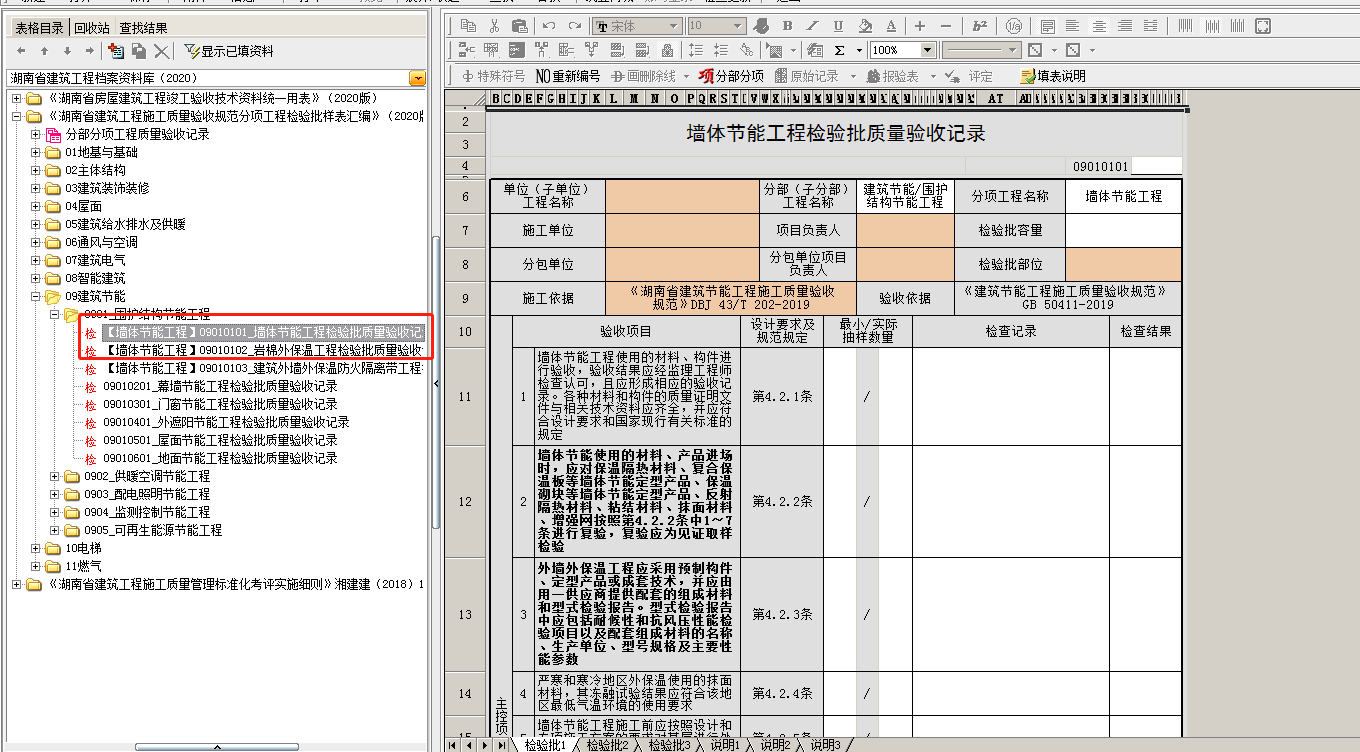
Task: Select 09010201_幕墙节能工程 inspection record
Action: (220, 387)
